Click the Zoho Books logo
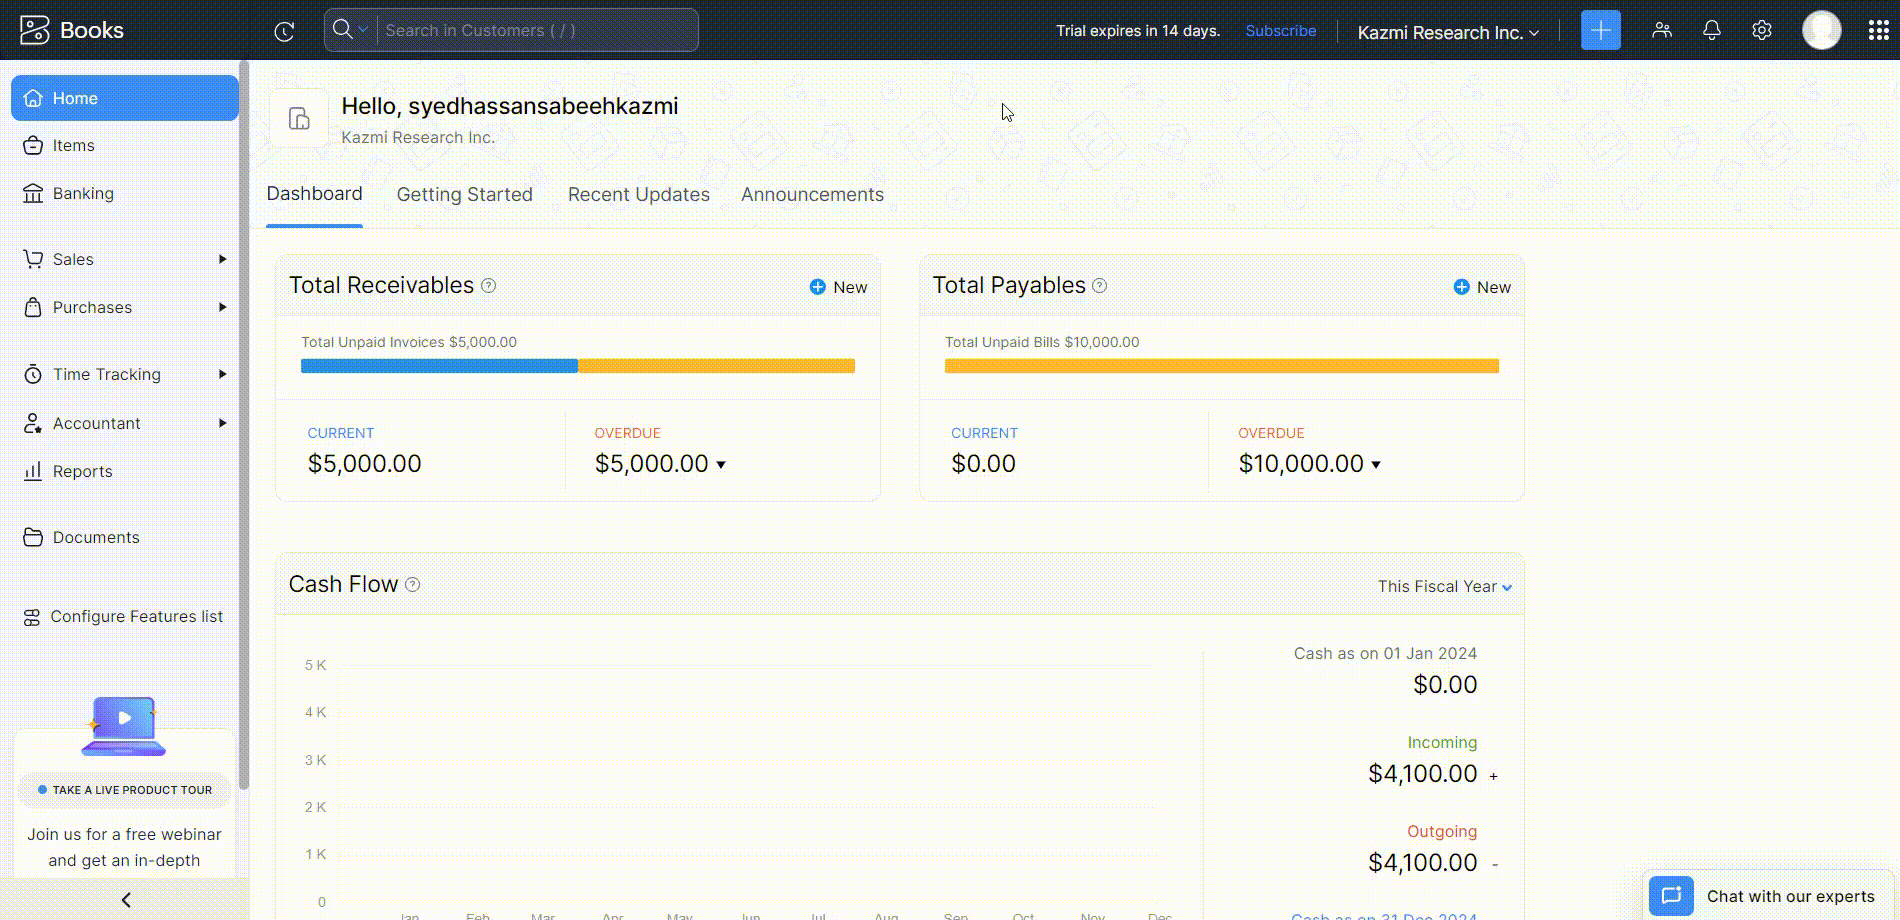The width and height of the screenshot is (1900, 920). point(72,30)
